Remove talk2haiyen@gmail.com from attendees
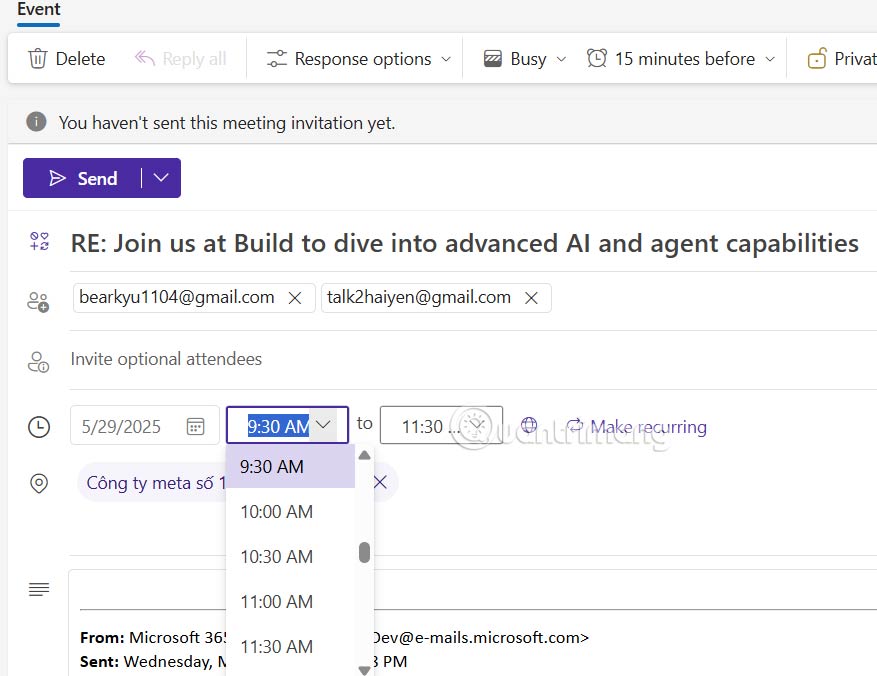 pyautogui.click(x=533, y=297)
